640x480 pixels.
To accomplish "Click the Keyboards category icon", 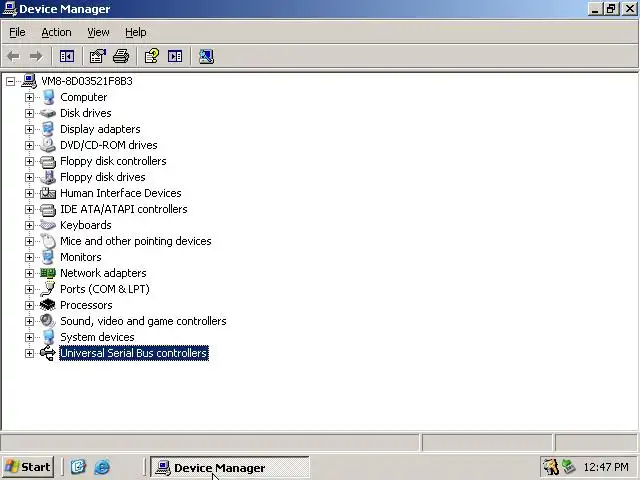I will pos(48,225).
